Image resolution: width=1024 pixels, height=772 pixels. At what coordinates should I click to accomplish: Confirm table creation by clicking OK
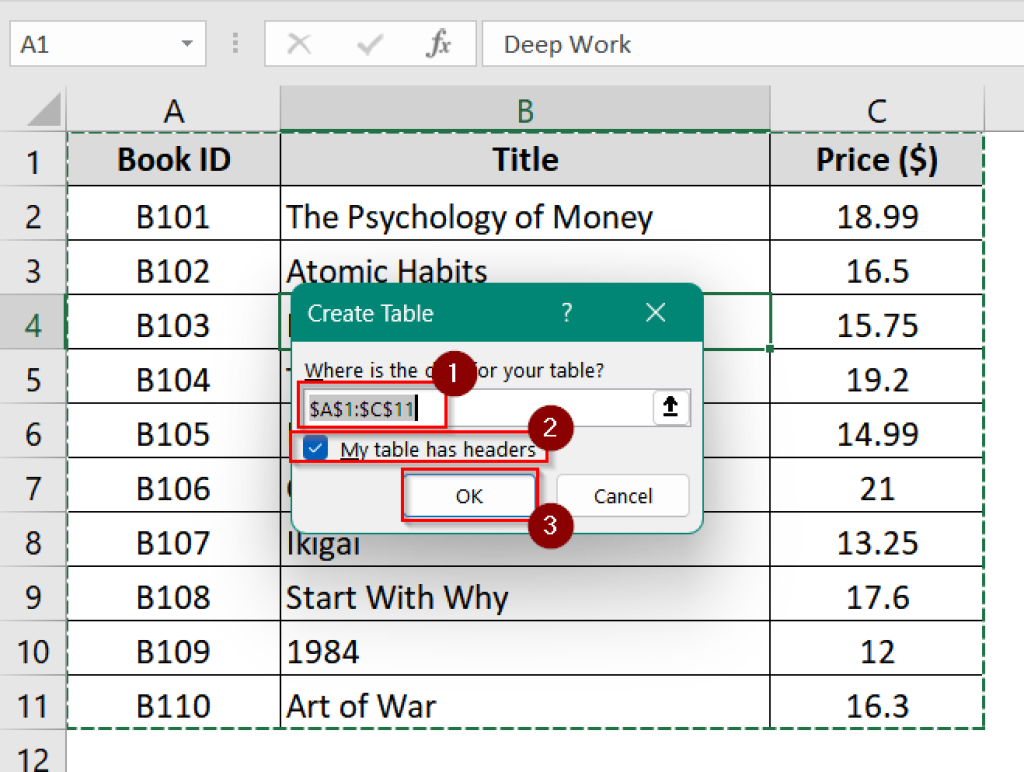click(x=469, y=496)
